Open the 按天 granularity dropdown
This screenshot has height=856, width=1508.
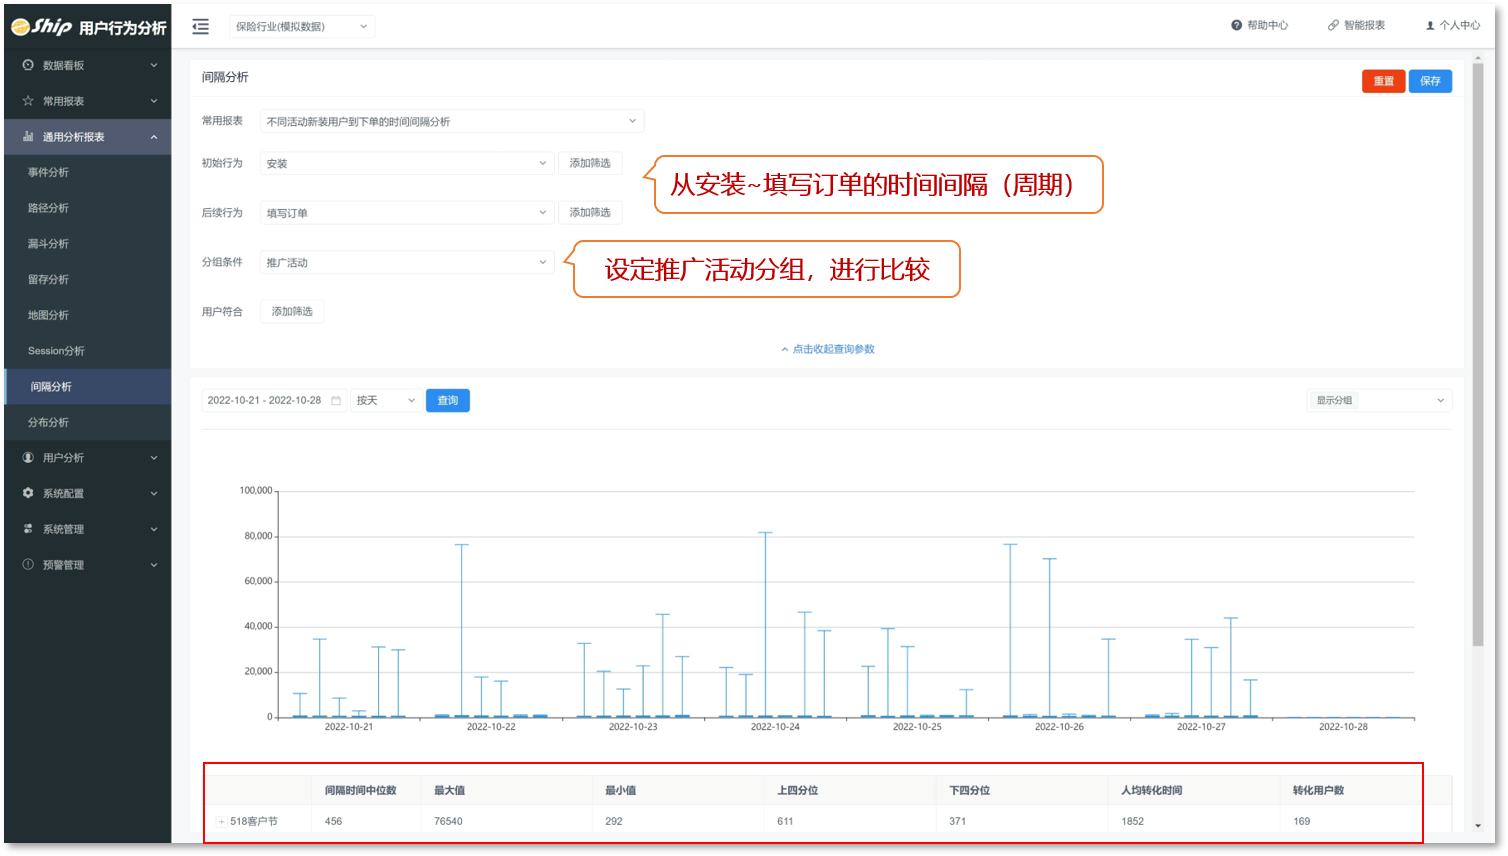385,401
